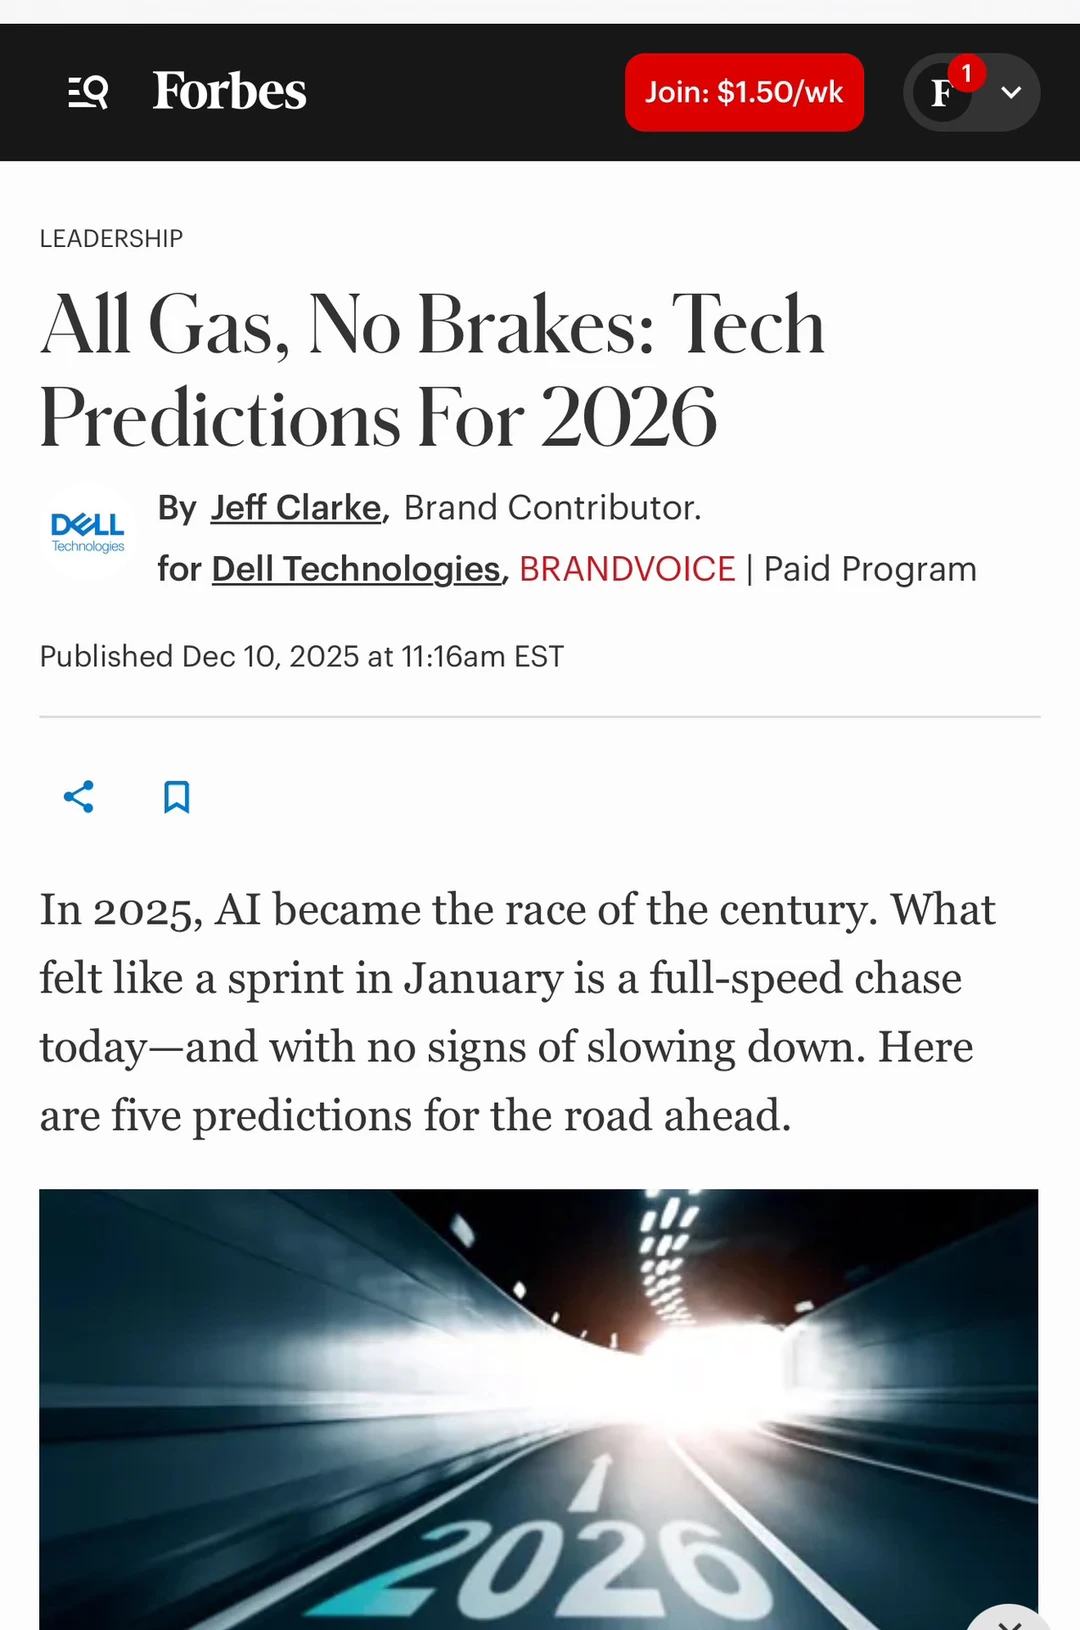This screenshot has width=1080, height=1630.
Task: Follow the Dell Technologies link
Action: [x=356, y=569]
